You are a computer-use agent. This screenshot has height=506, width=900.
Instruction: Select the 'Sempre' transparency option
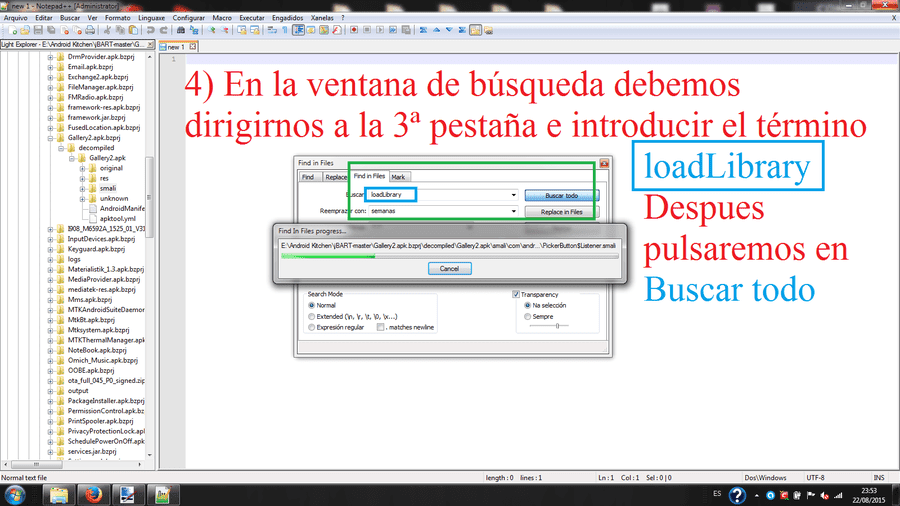tap(527, 316)
